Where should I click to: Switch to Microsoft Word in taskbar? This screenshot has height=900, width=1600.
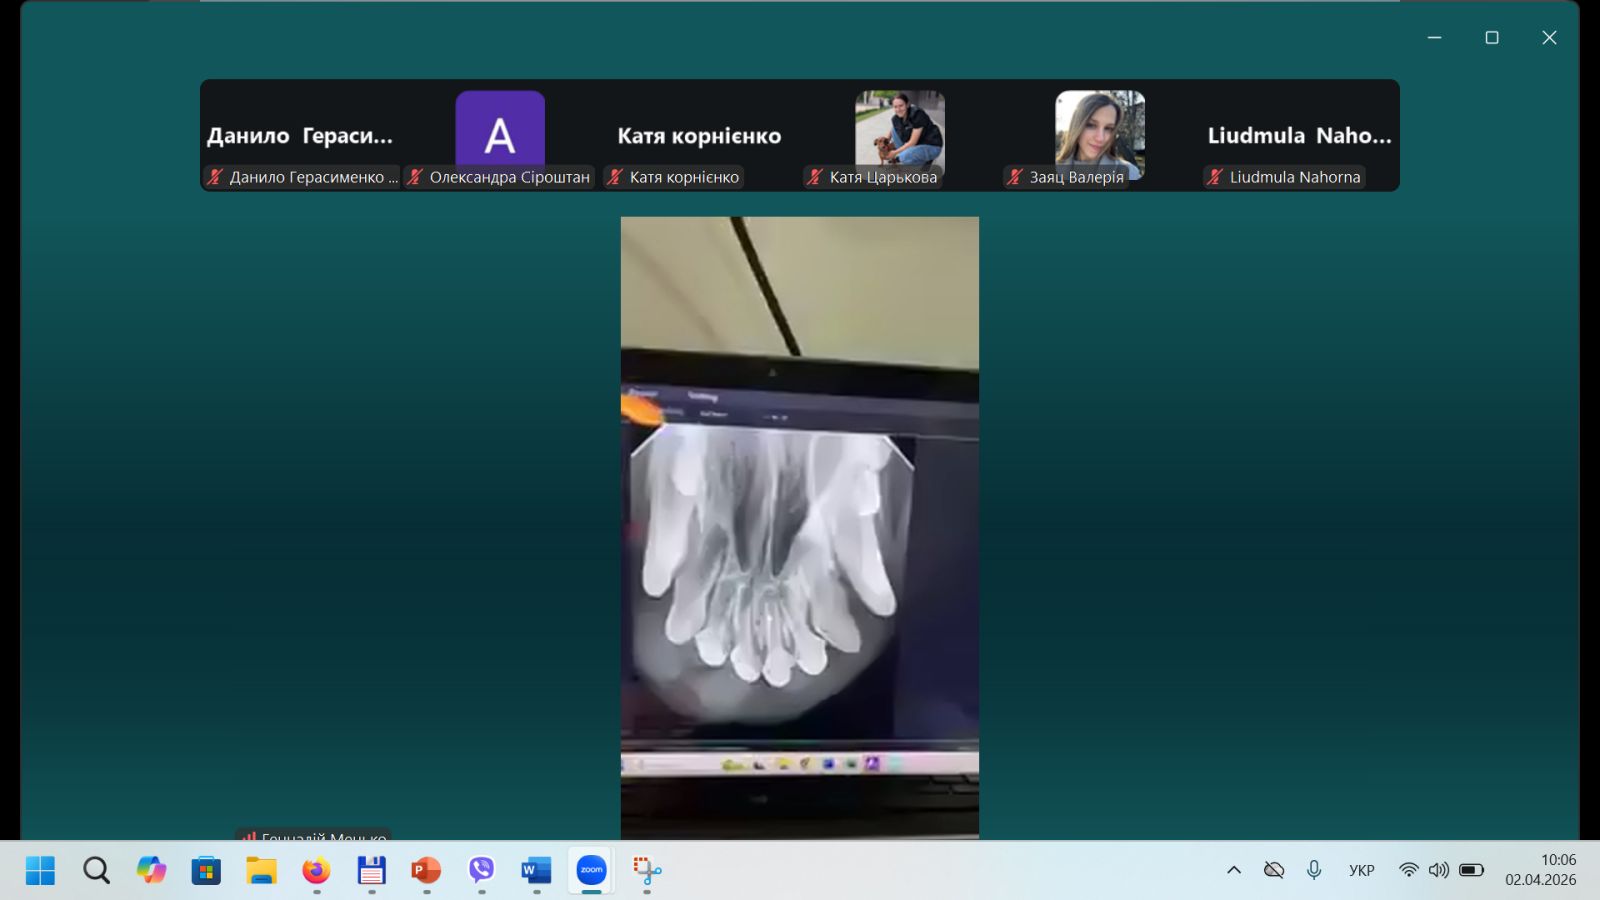pyautogui.click(x=536, y=870)
